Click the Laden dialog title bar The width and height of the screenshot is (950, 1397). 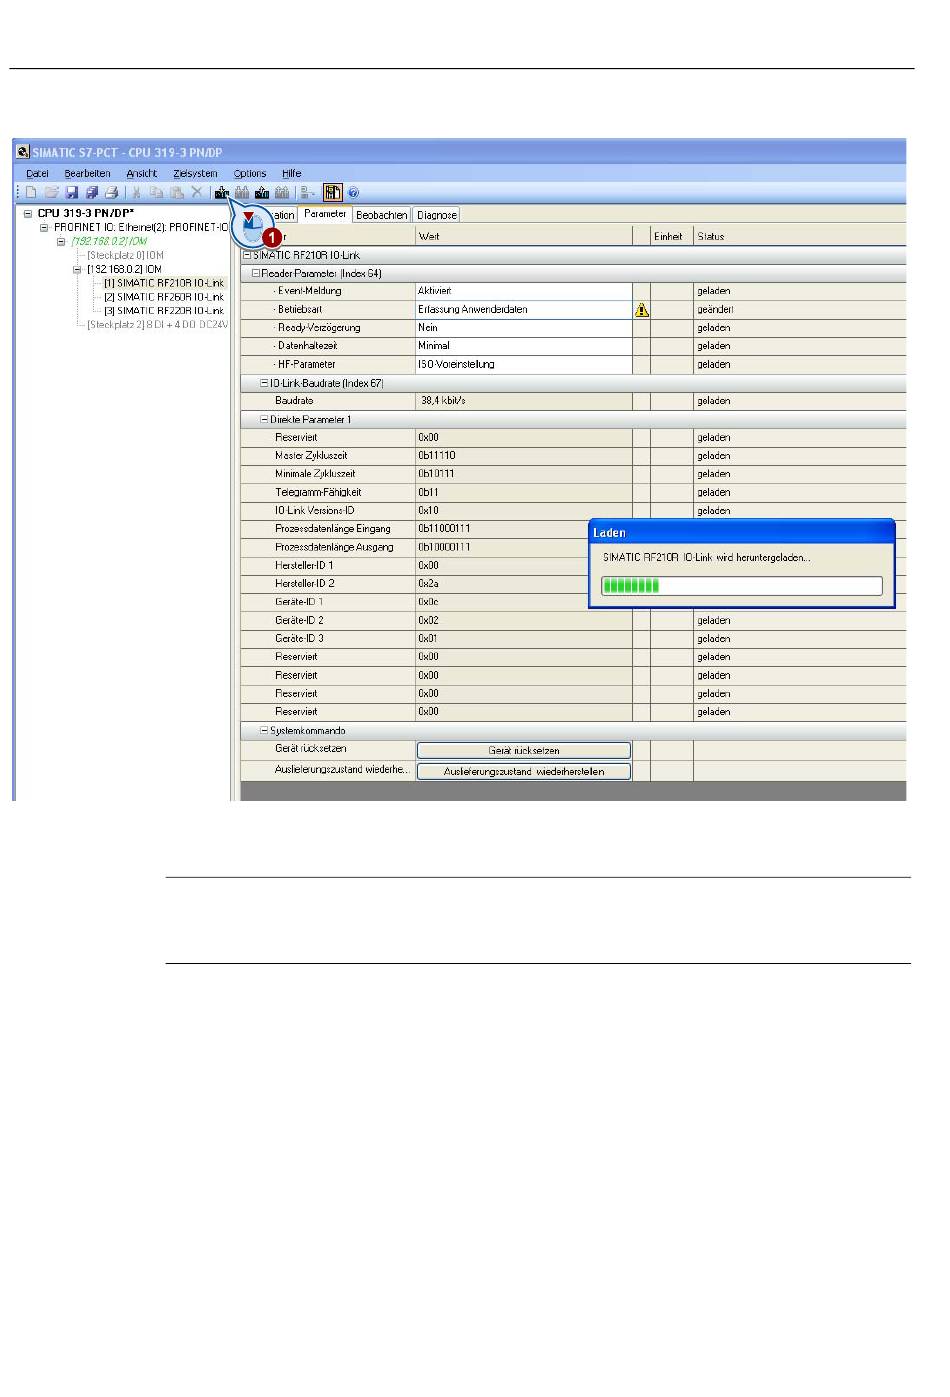[742, 533]
